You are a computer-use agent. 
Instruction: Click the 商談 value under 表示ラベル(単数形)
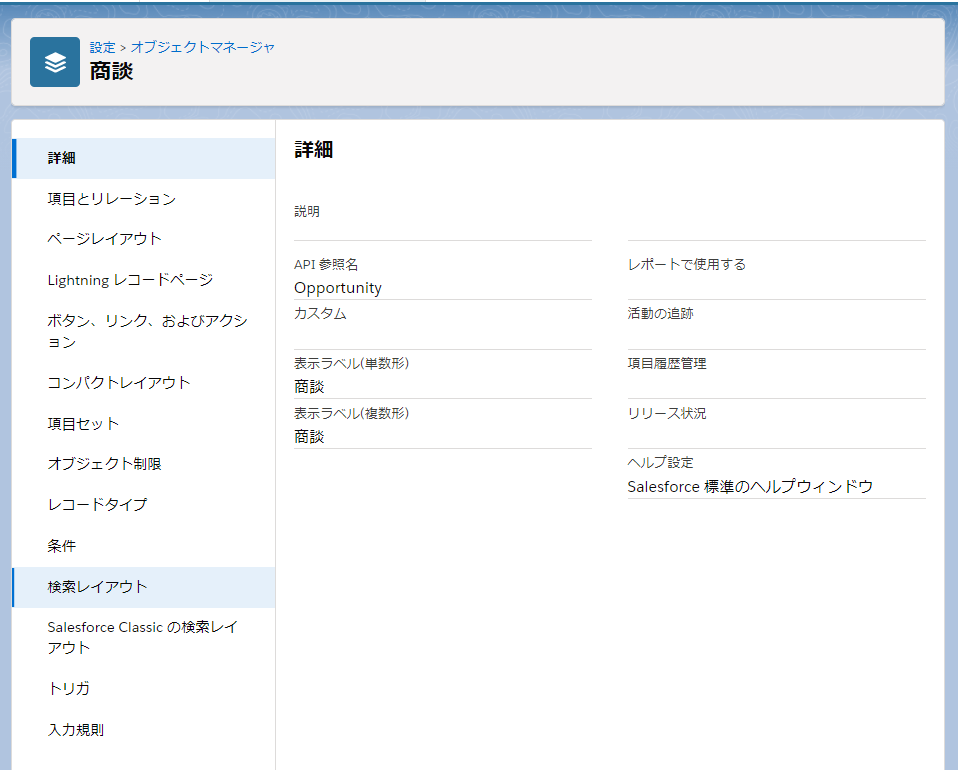pyautogui.click(x=309, y=387)
